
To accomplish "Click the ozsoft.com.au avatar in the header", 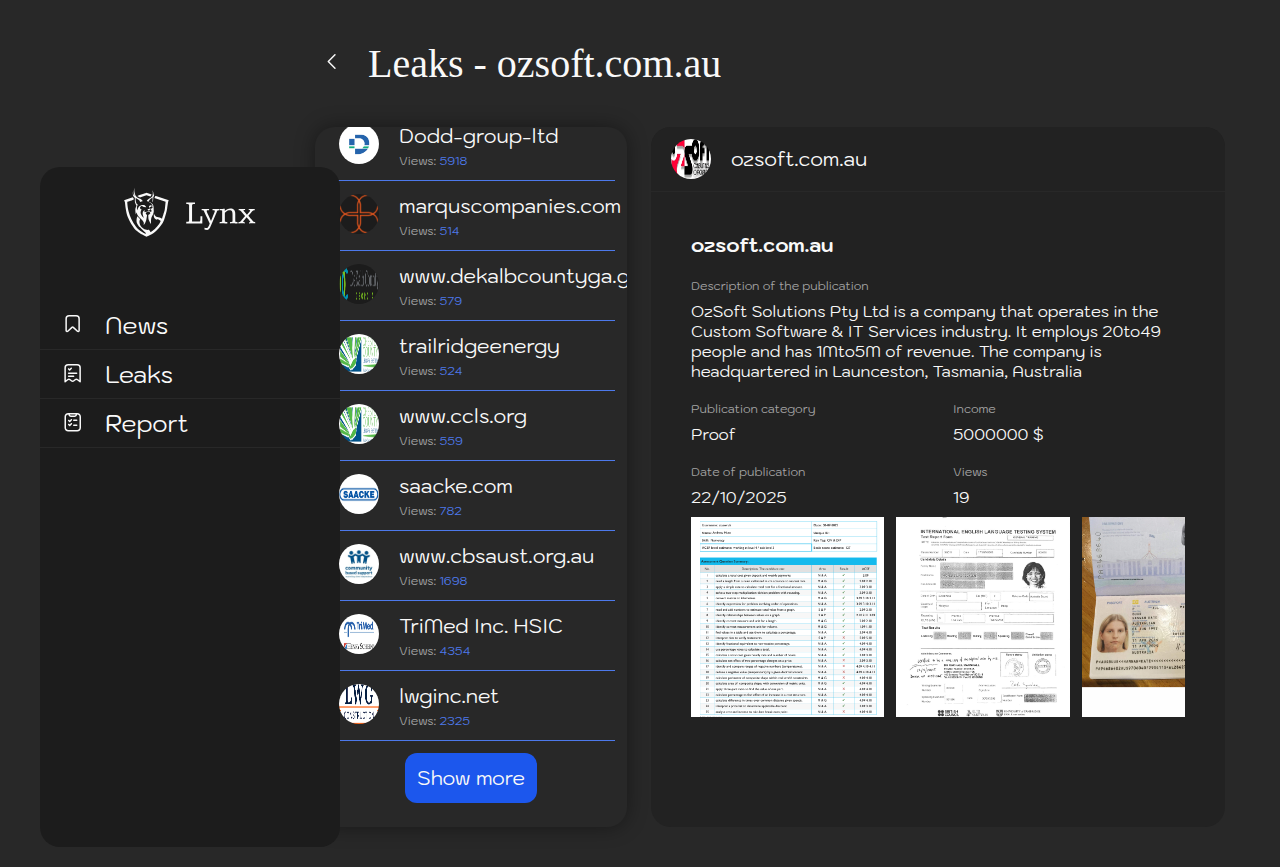I will point(691,159).
